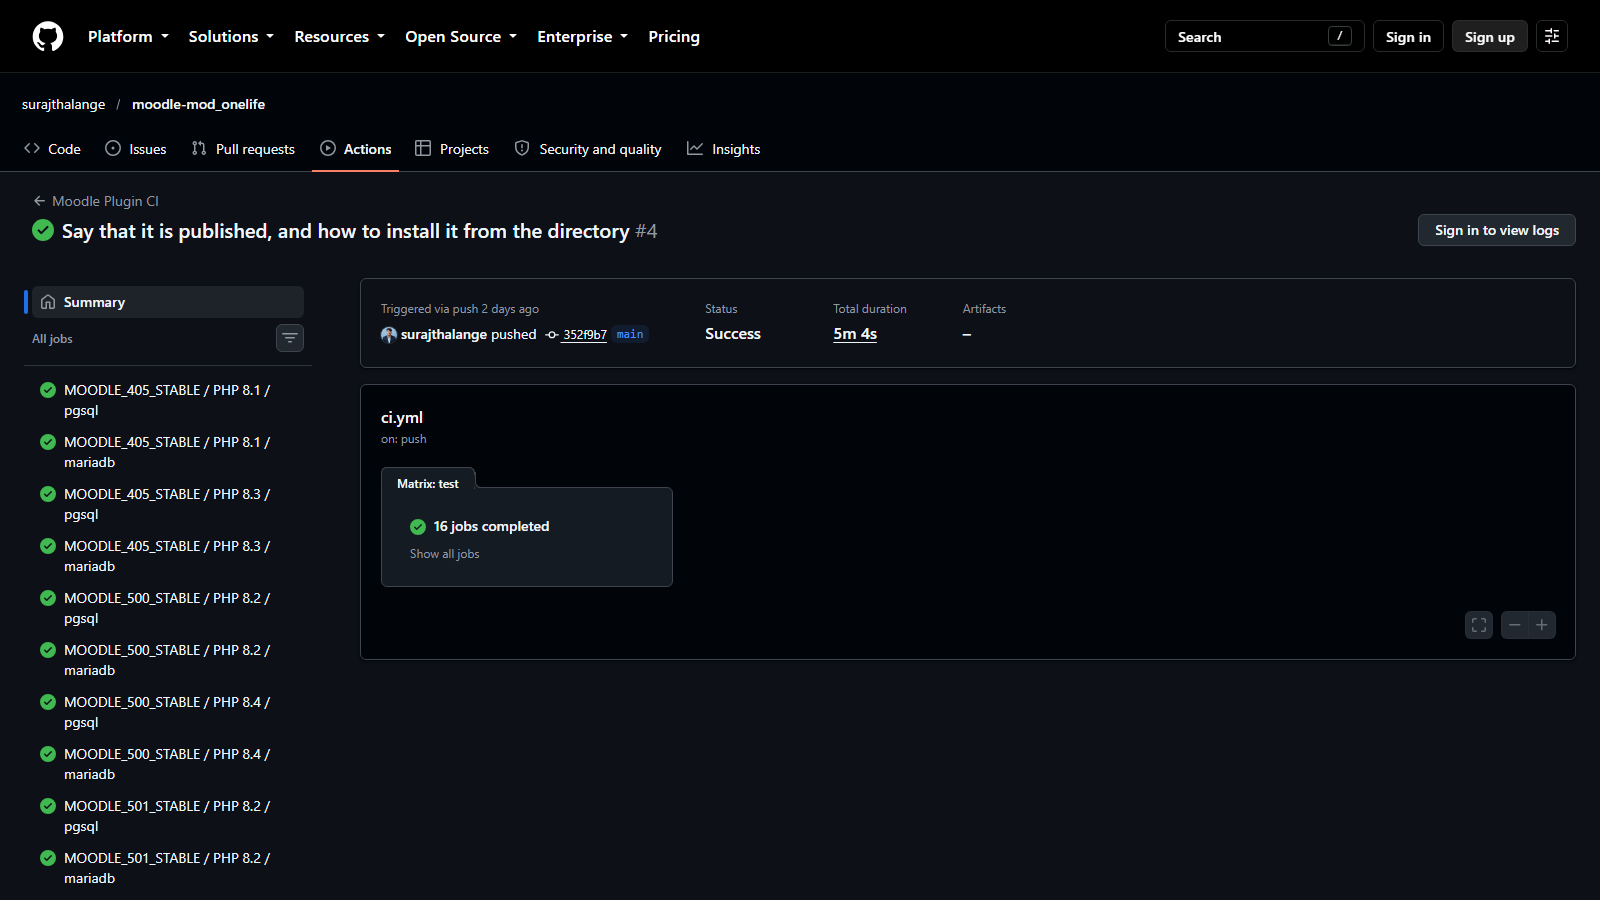Expand the Solutions dropdown menu
Screen dimensions: 1600x900
click(231, 37)
